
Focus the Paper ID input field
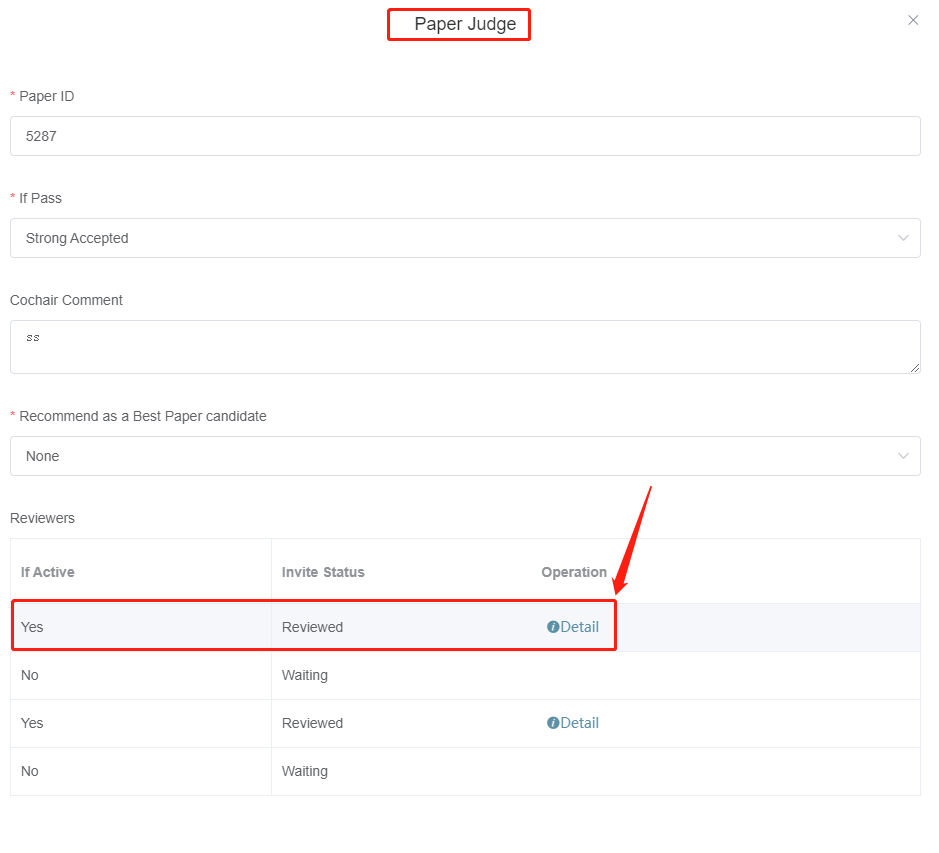(465, 136)
